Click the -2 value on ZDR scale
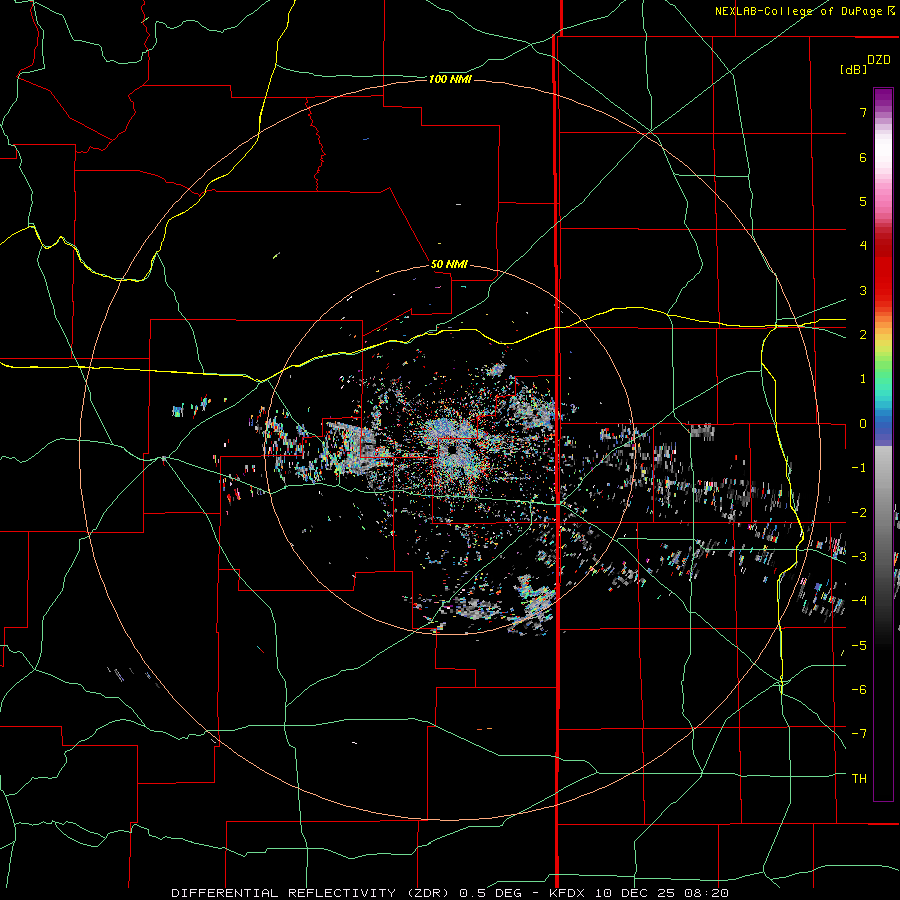The width and height of the screenshot is (900, 900). [x=859, y=513]
